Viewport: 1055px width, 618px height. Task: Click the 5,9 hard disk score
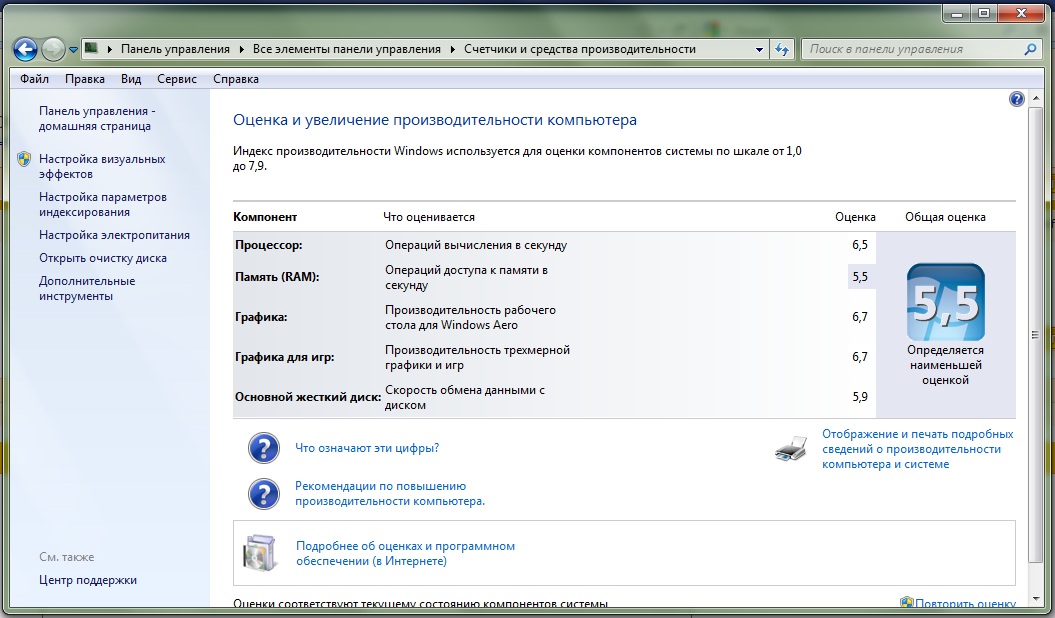[x=859, y=397]
